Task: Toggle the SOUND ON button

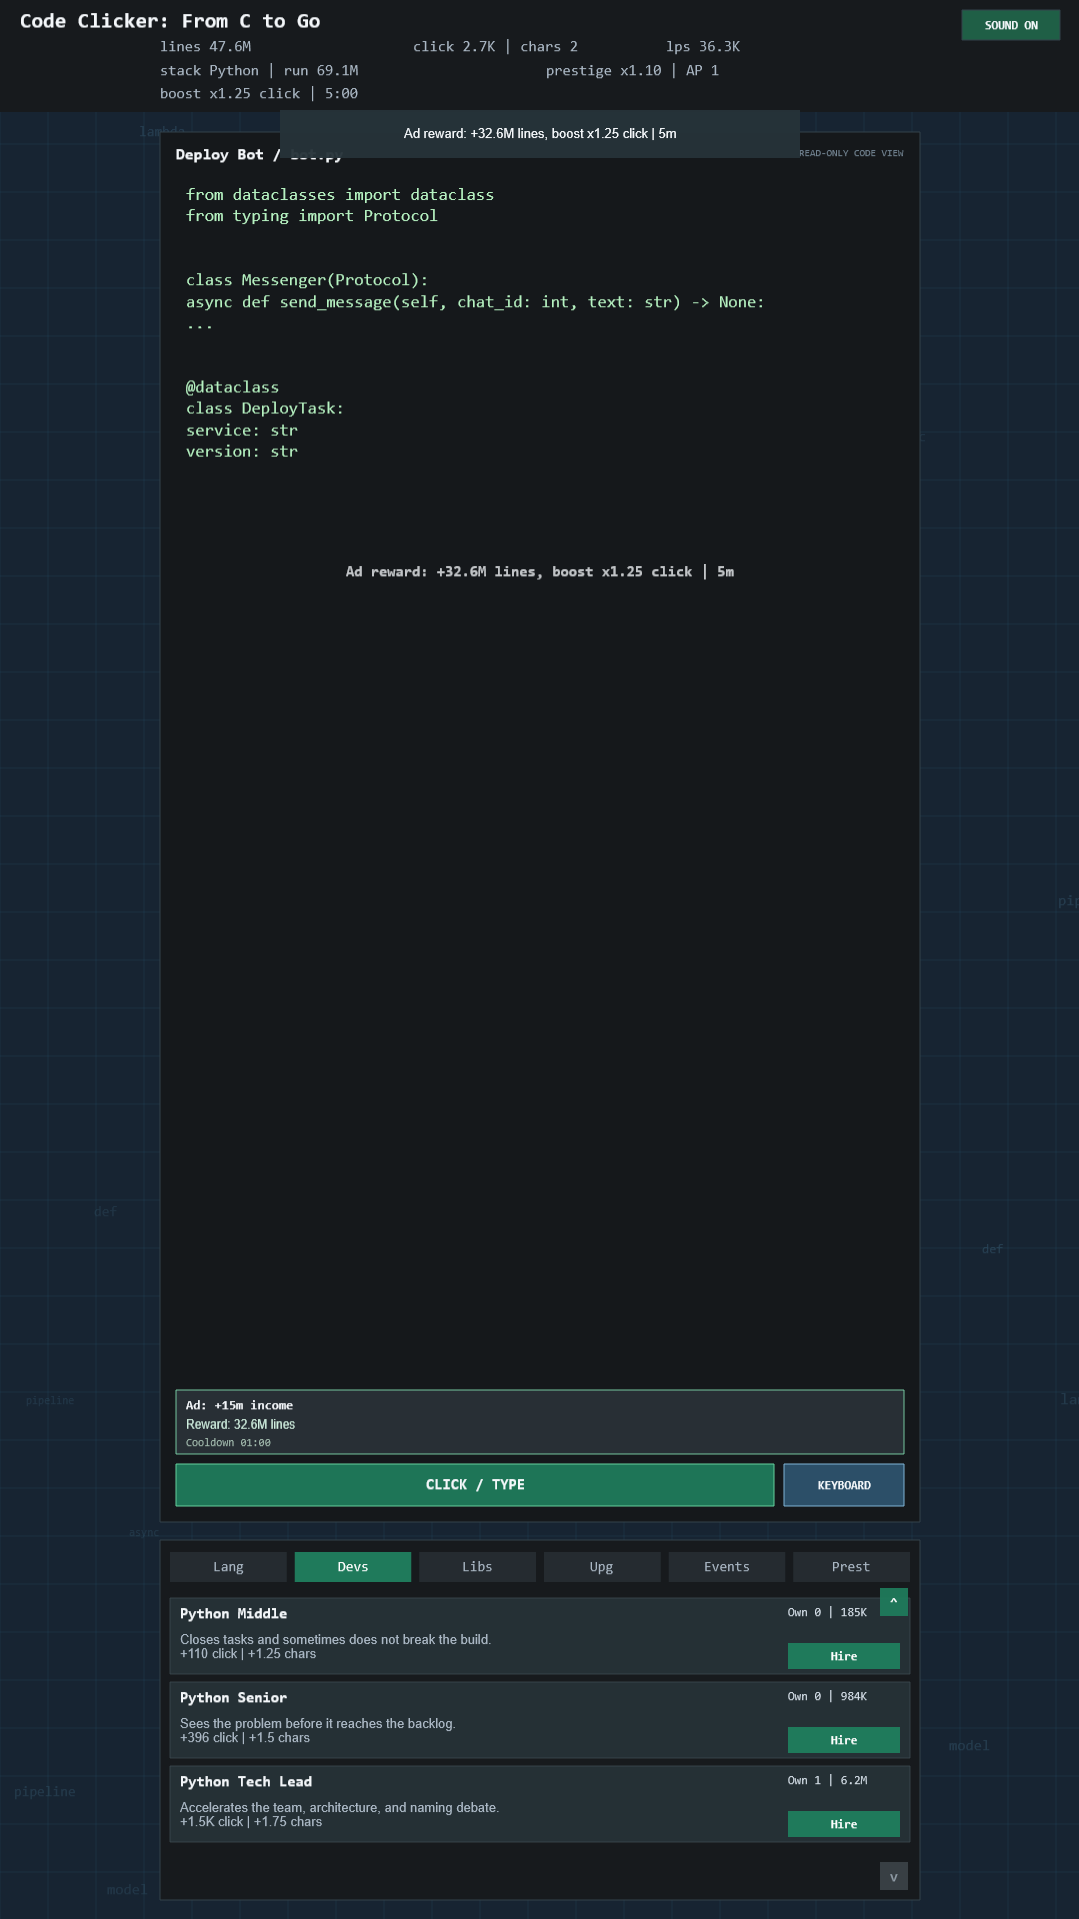Action: 1010,25
